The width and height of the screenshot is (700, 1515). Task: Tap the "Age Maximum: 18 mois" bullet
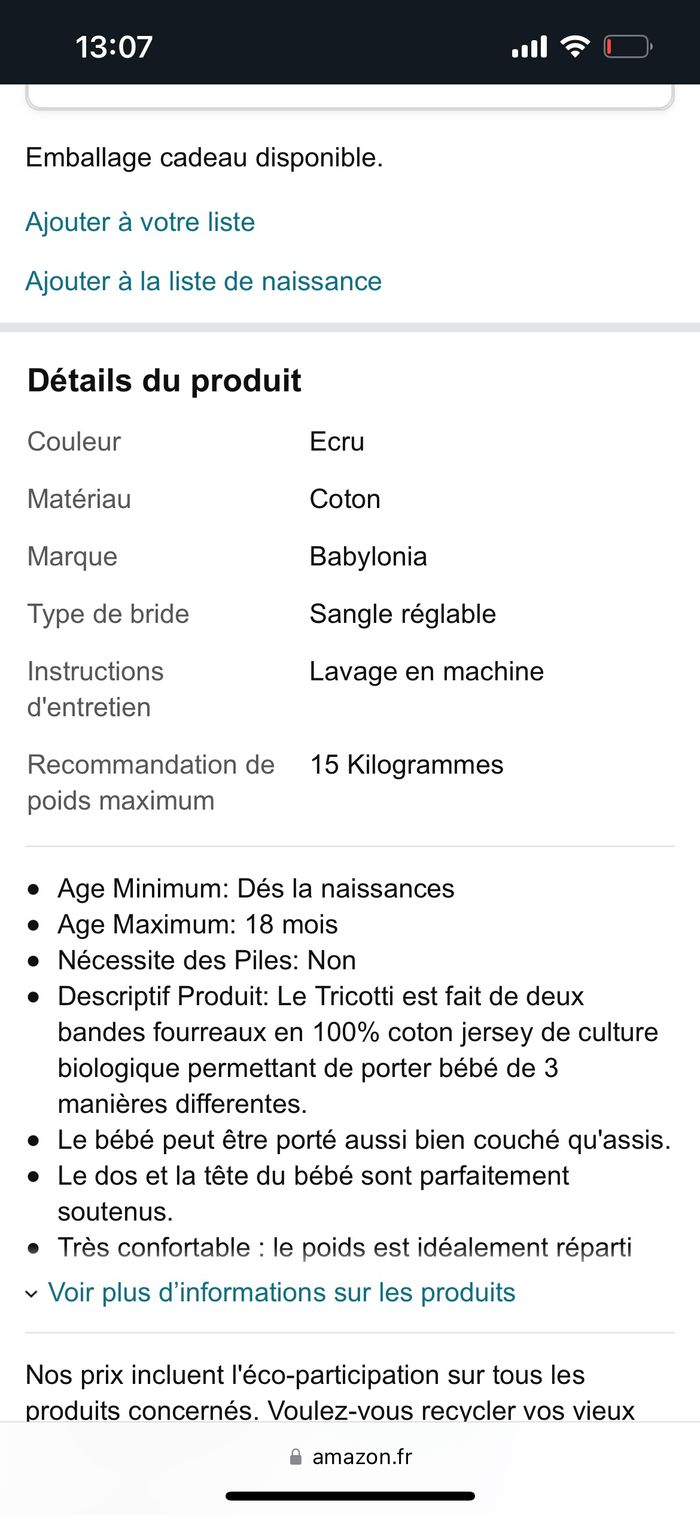tap(198, 924)
